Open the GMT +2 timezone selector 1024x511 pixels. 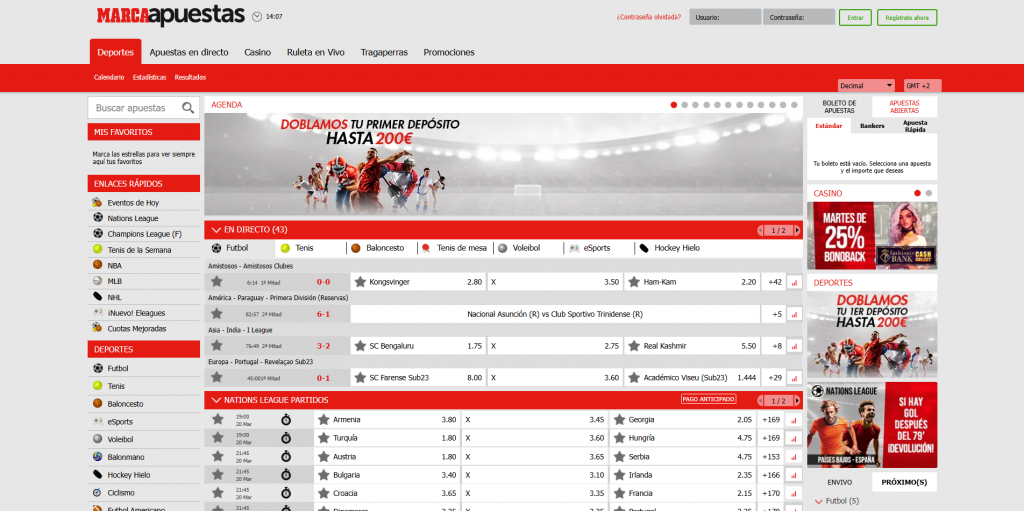[x=922, y=86]
